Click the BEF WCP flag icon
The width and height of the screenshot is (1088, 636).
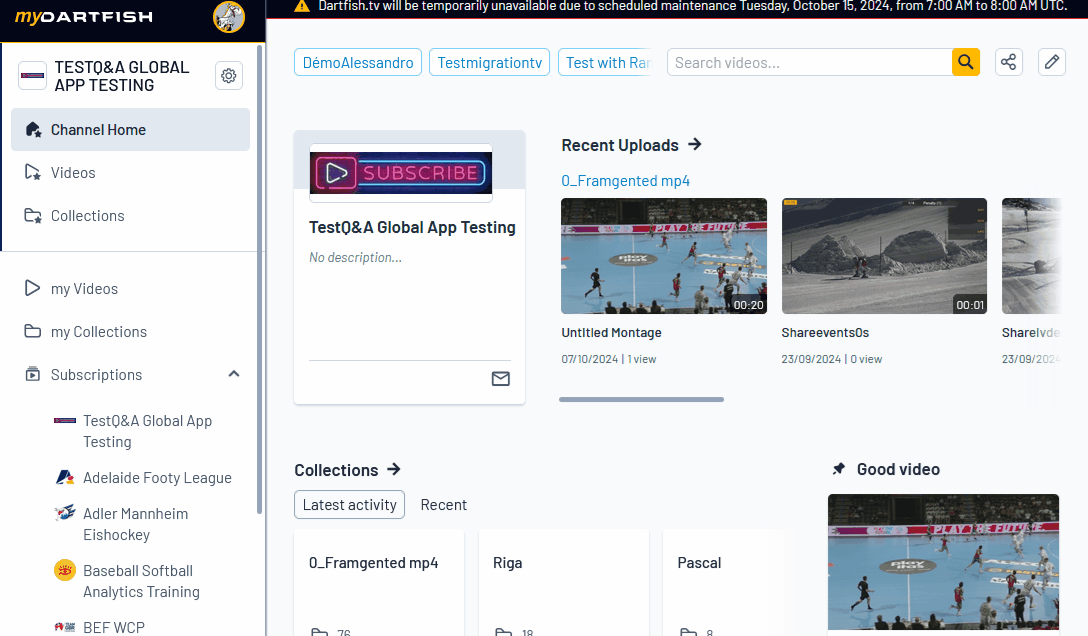[65, 627]
